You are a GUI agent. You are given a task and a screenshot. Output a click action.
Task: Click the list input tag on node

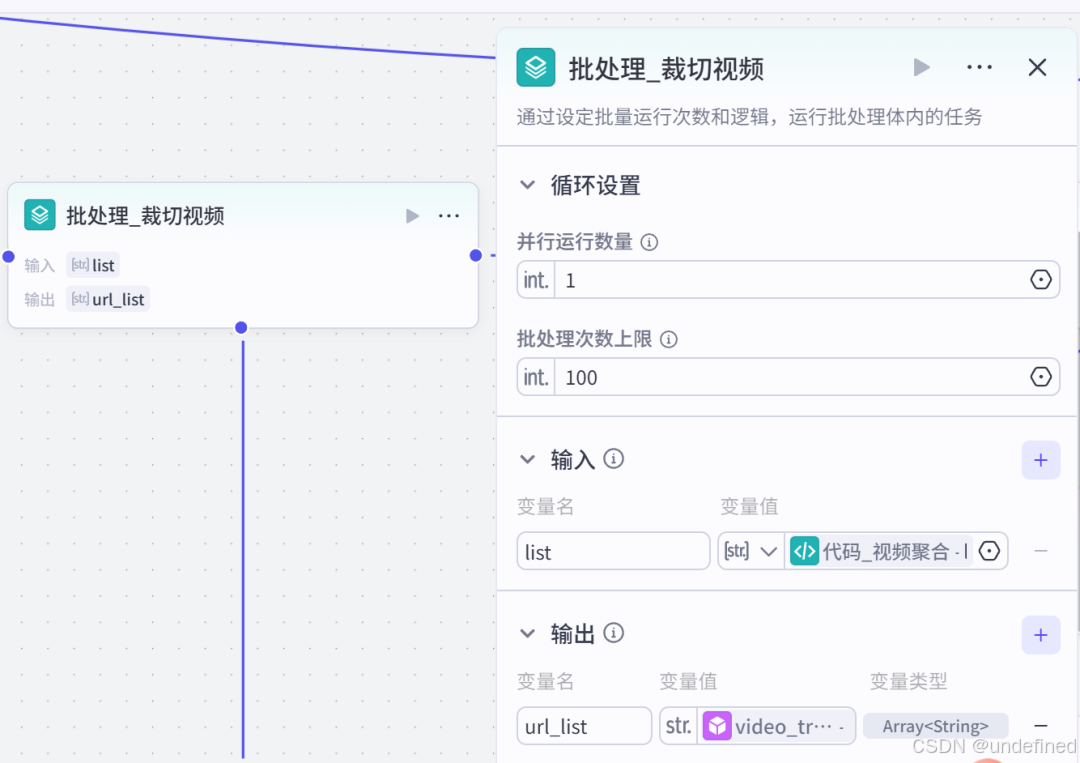[93, 265]
